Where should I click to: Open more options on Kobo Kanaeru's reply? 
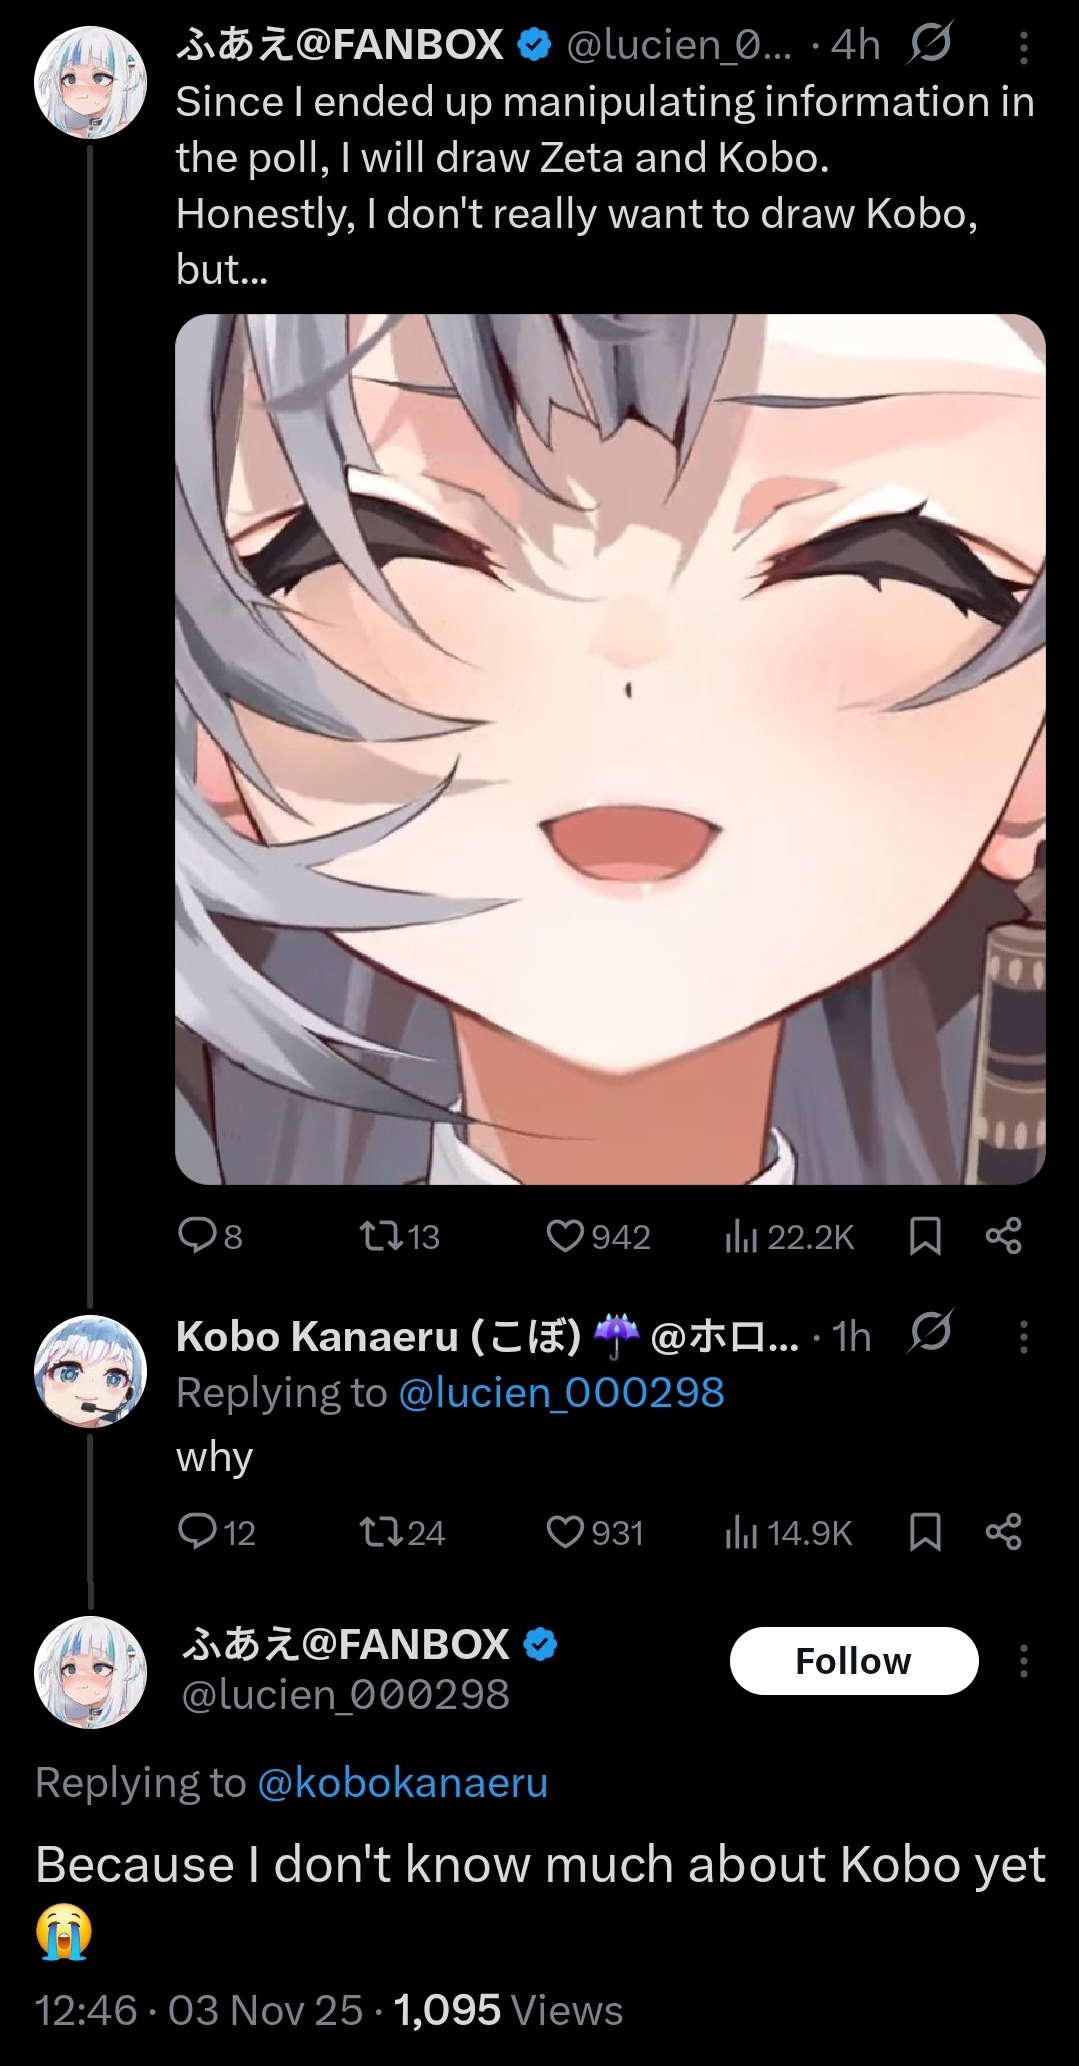[1023, 1337]
